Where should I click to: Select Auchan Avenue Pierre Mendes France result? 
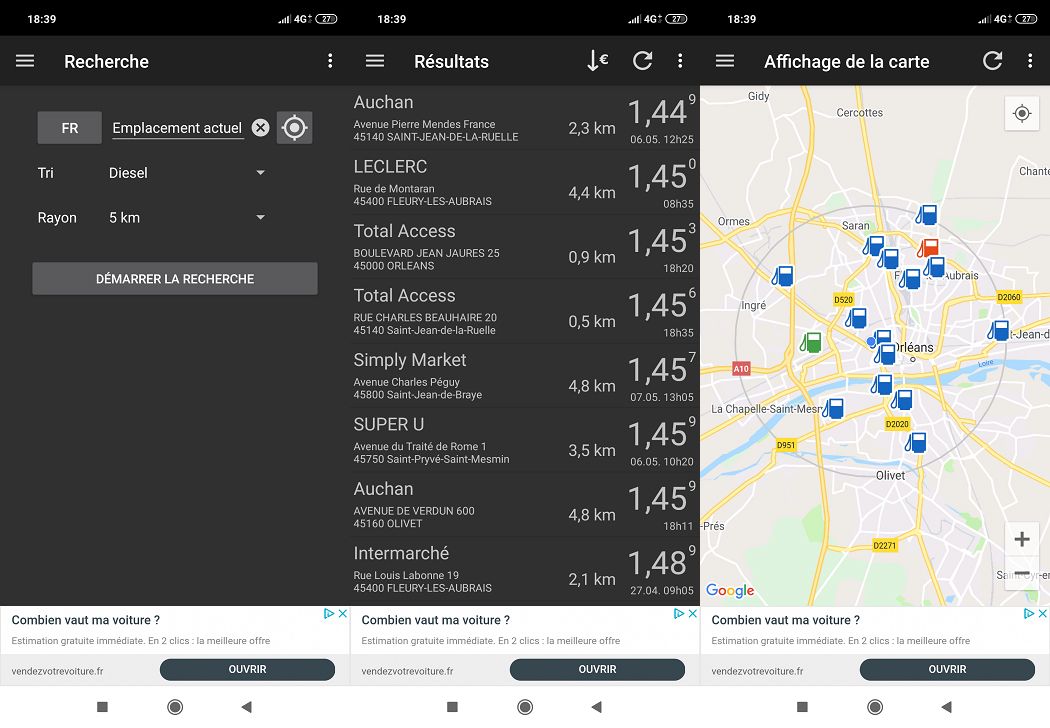(x=525, y=119)
